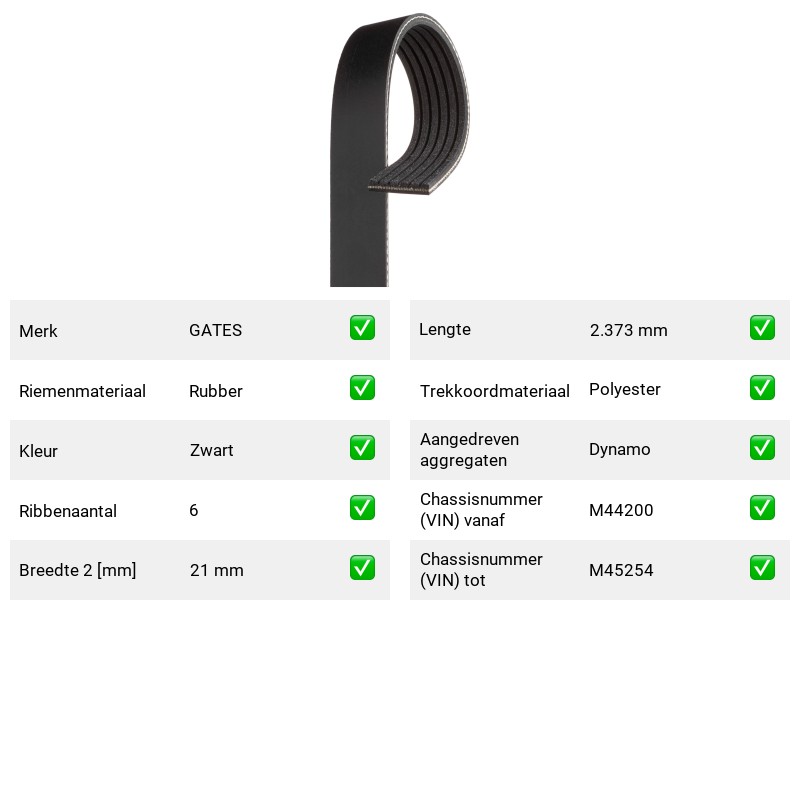Image resolution: width=800 pixels, height=800 pixels.
Task: Click the checkmark beside M45254
Action: click(762, 568)
